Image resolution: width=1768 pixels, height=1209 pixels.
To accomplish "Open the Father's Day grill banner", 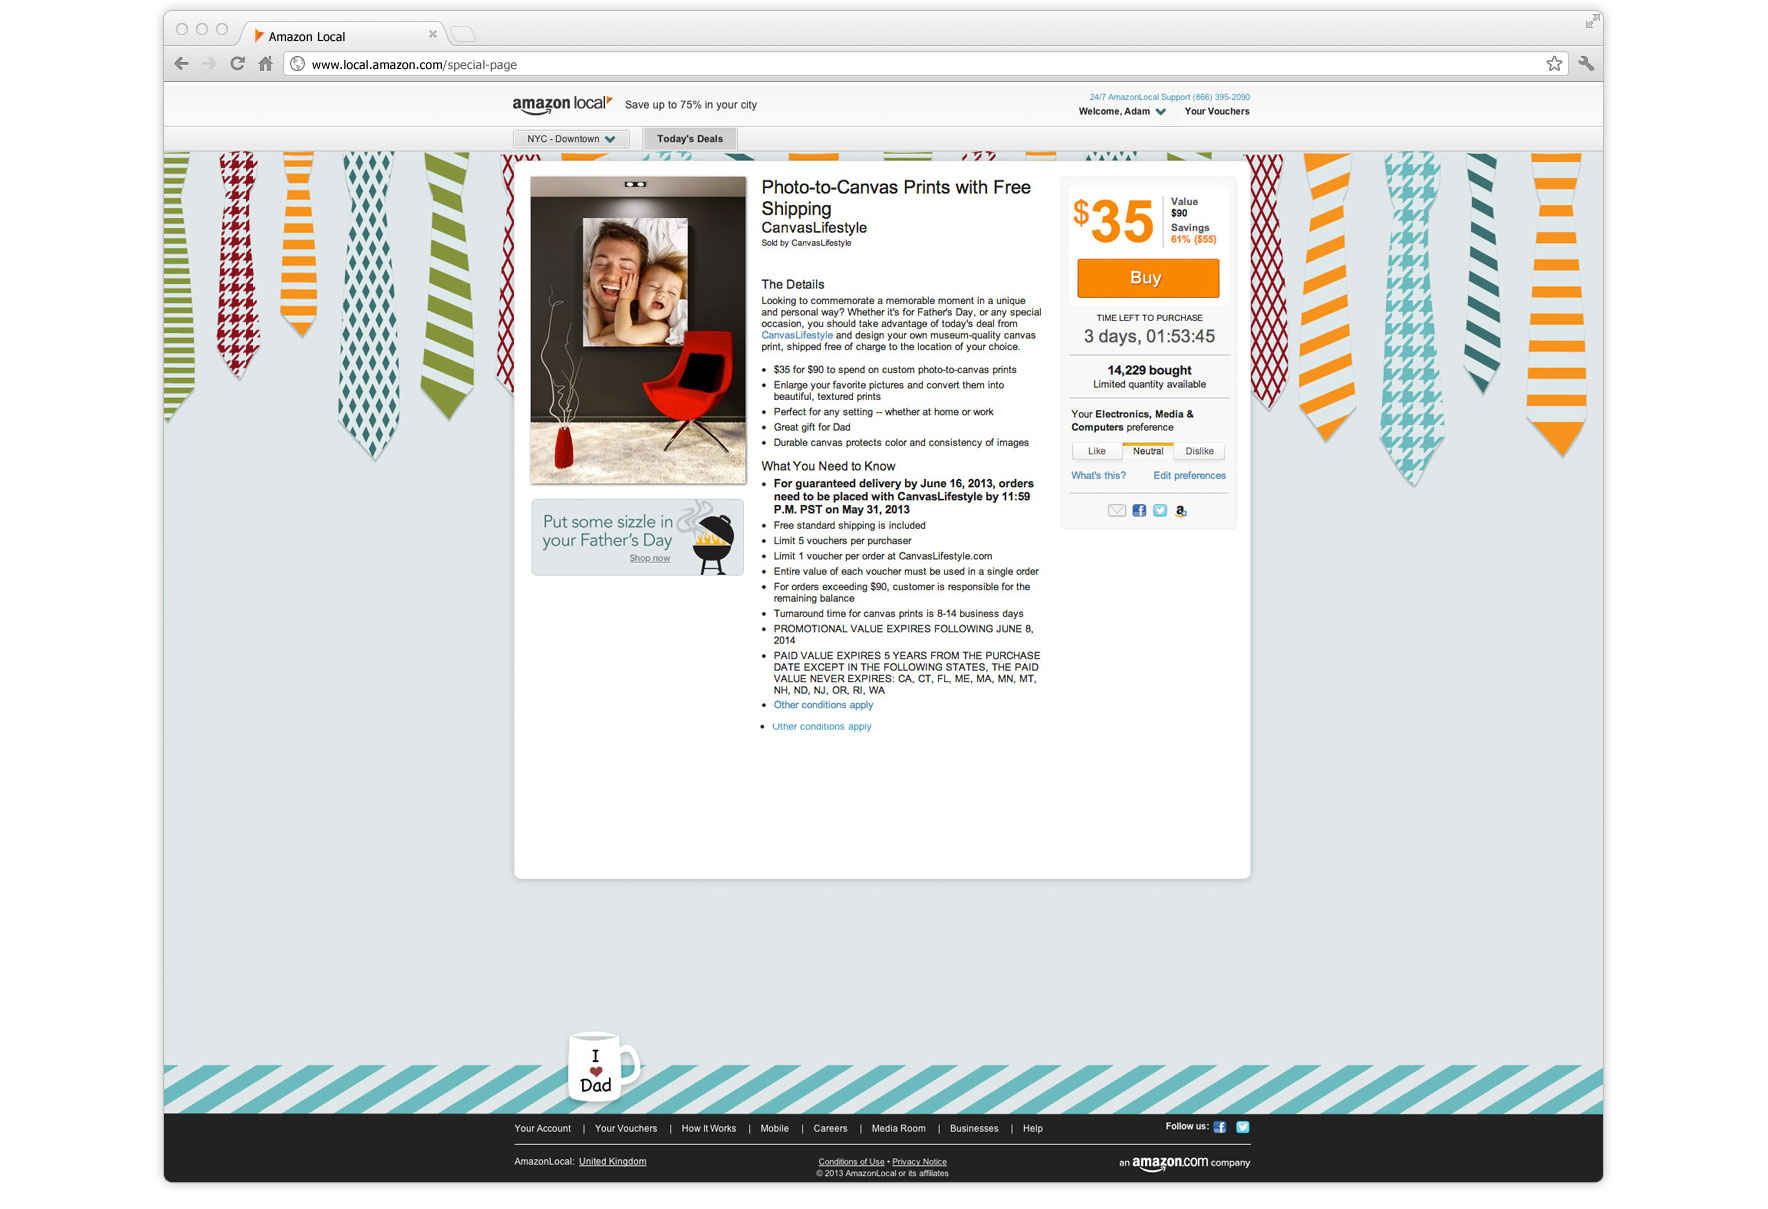I will point(637,538).
